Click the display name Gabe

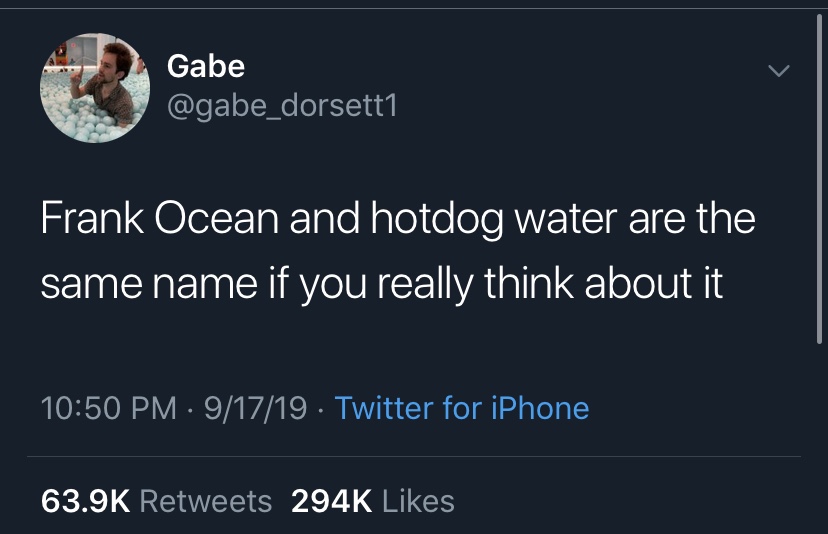[x=205, y=66]
